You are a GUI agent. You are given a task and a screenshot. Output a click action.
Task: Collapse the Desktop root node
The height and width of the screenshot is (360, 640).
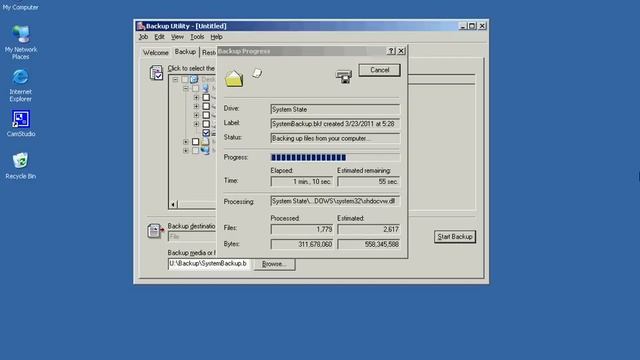(175, 79)
